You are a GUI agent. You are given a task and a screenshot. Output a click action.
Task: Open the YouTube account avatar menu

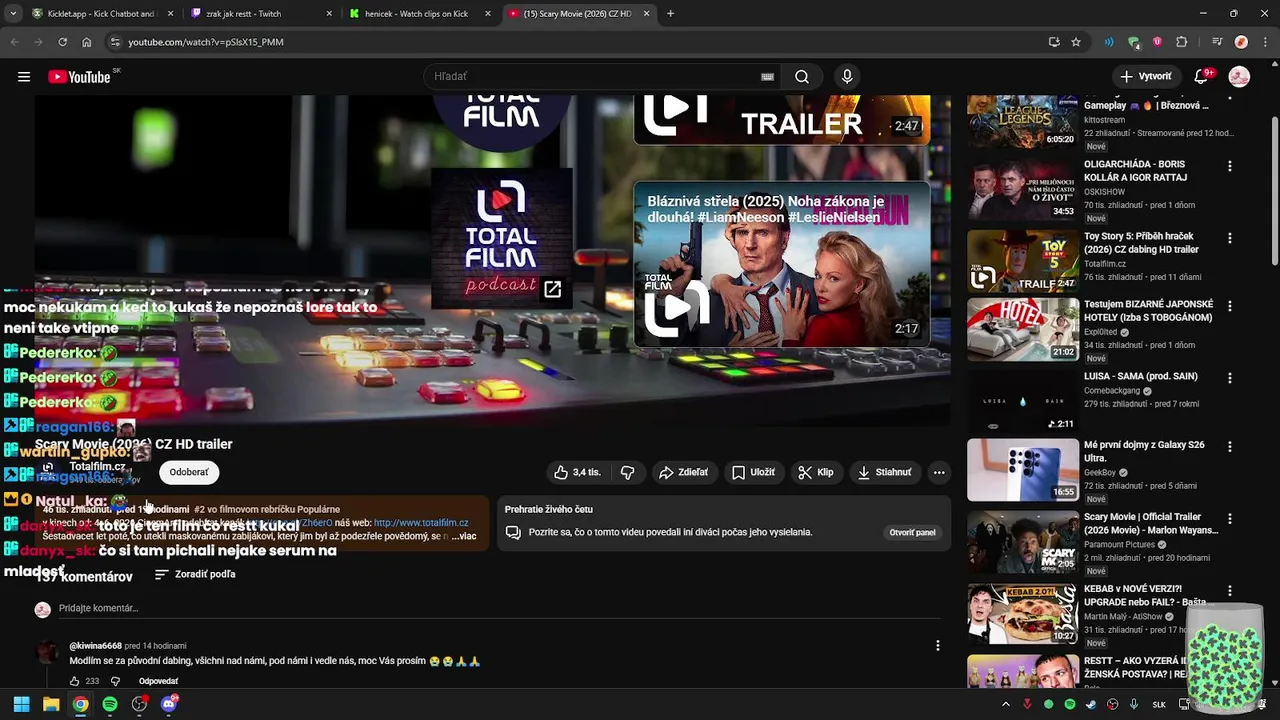[x=1239, y=77]
